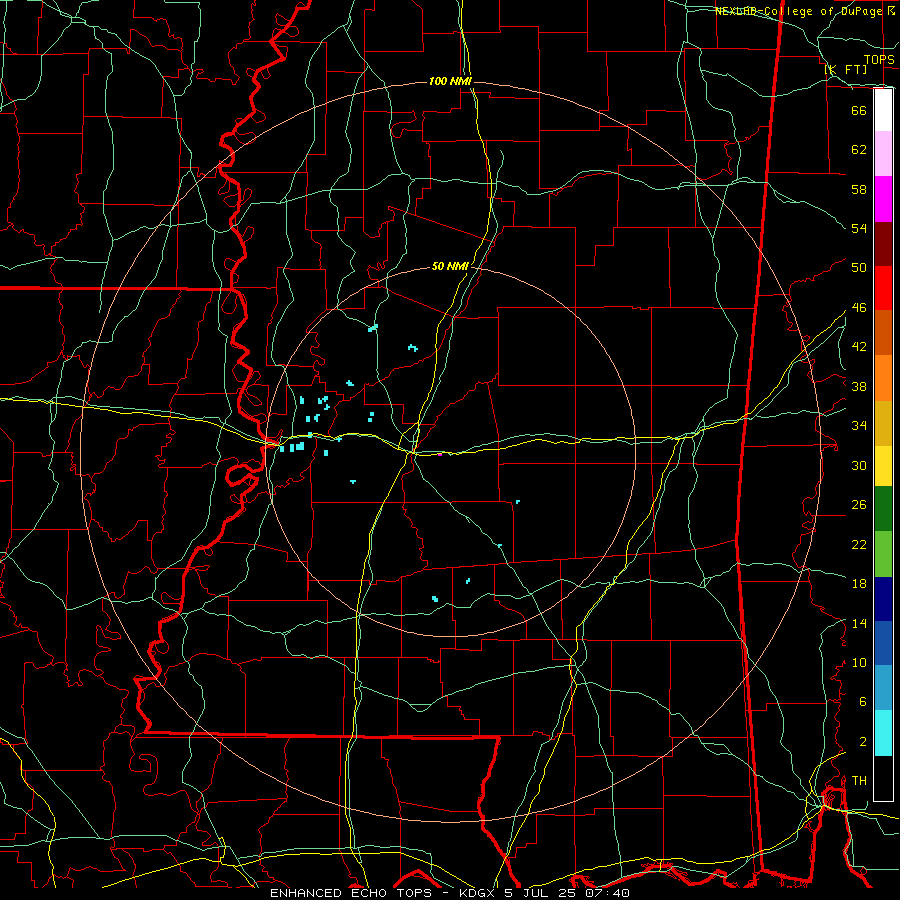Viewport: 900px width, 900px height.
Task: Click the "58" legend value
Action: pos(859,189)
